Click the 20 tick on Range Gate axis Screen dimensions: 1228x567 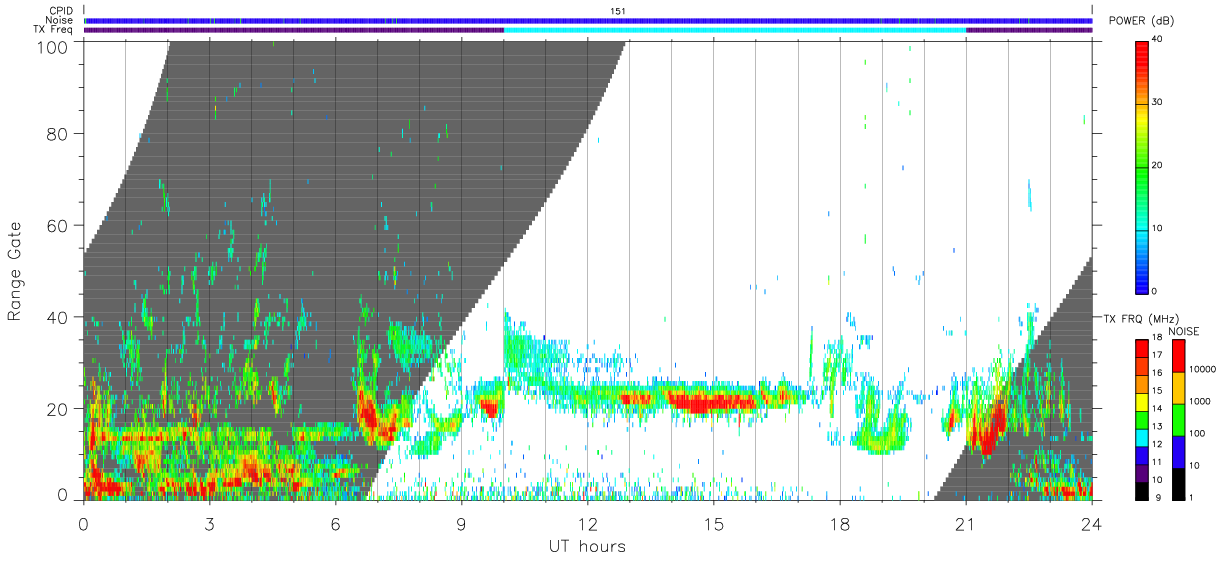(57, 409)
